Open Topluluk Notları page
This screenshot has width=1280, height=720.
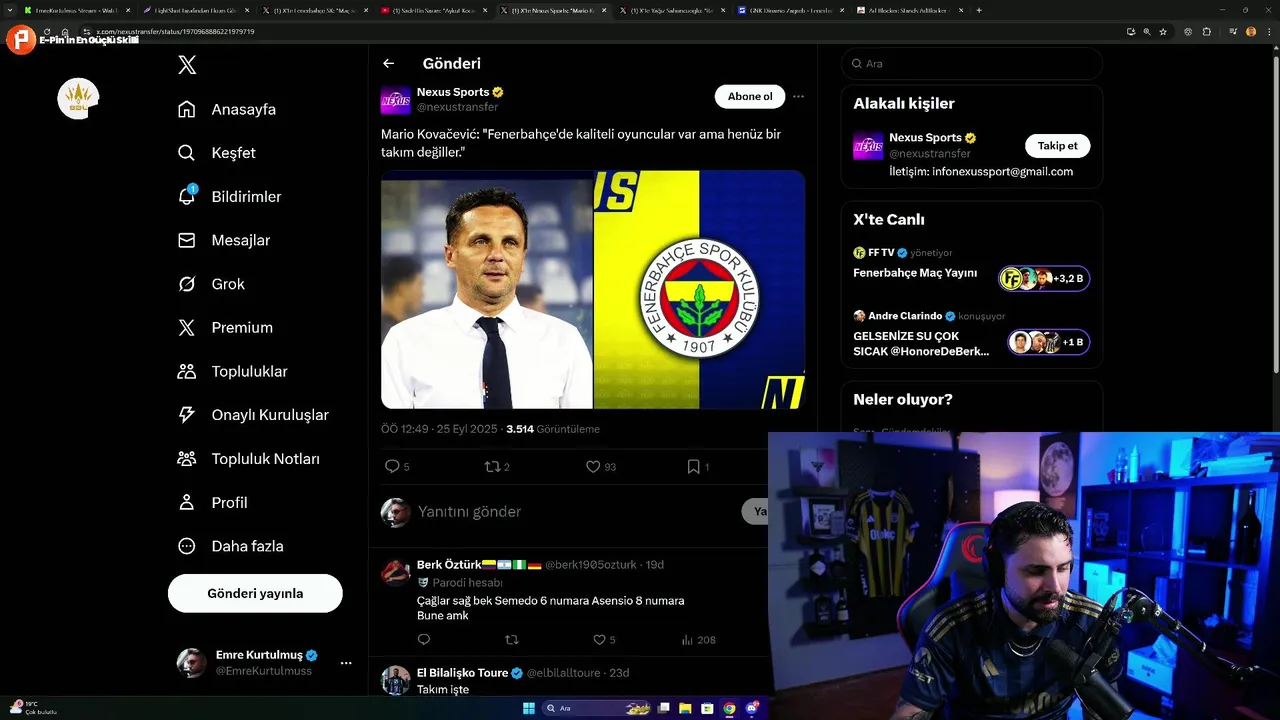[248, 459]
